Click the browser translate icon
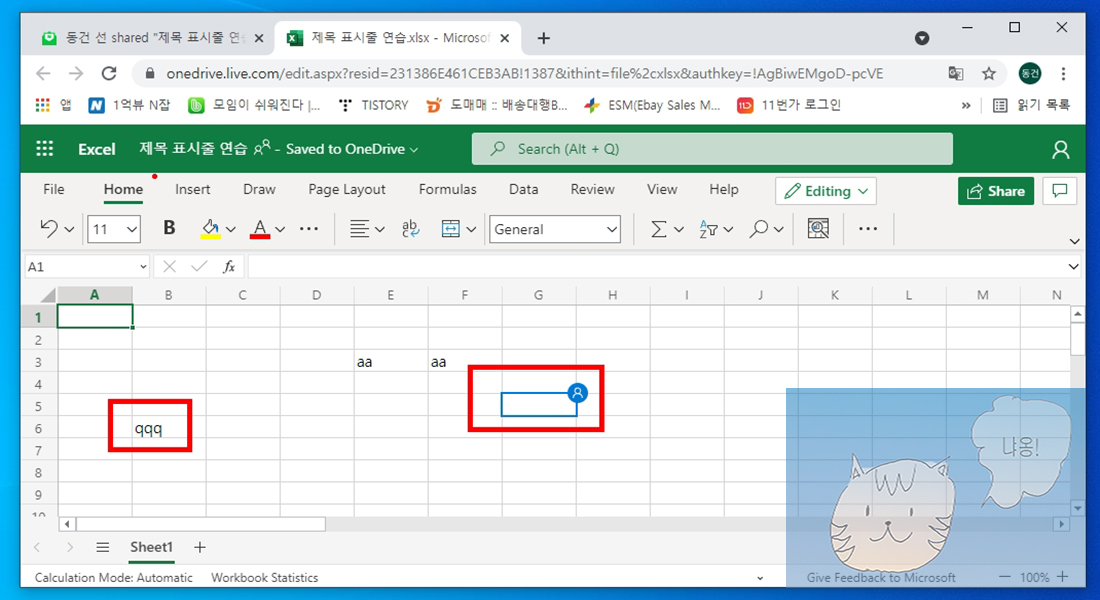This screenshot has width=1100, height=600. click(955, 73)
